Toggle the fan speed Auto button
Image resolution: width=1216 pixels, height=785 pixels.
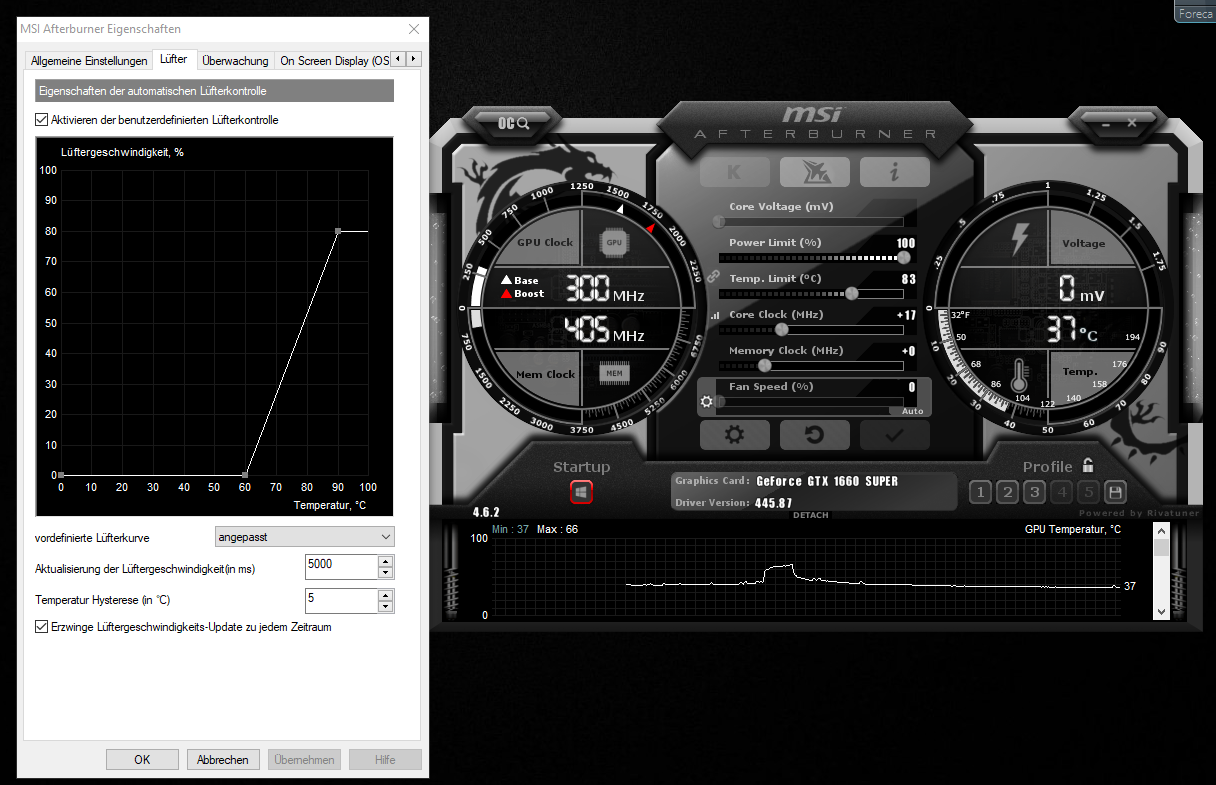[912, 411]
